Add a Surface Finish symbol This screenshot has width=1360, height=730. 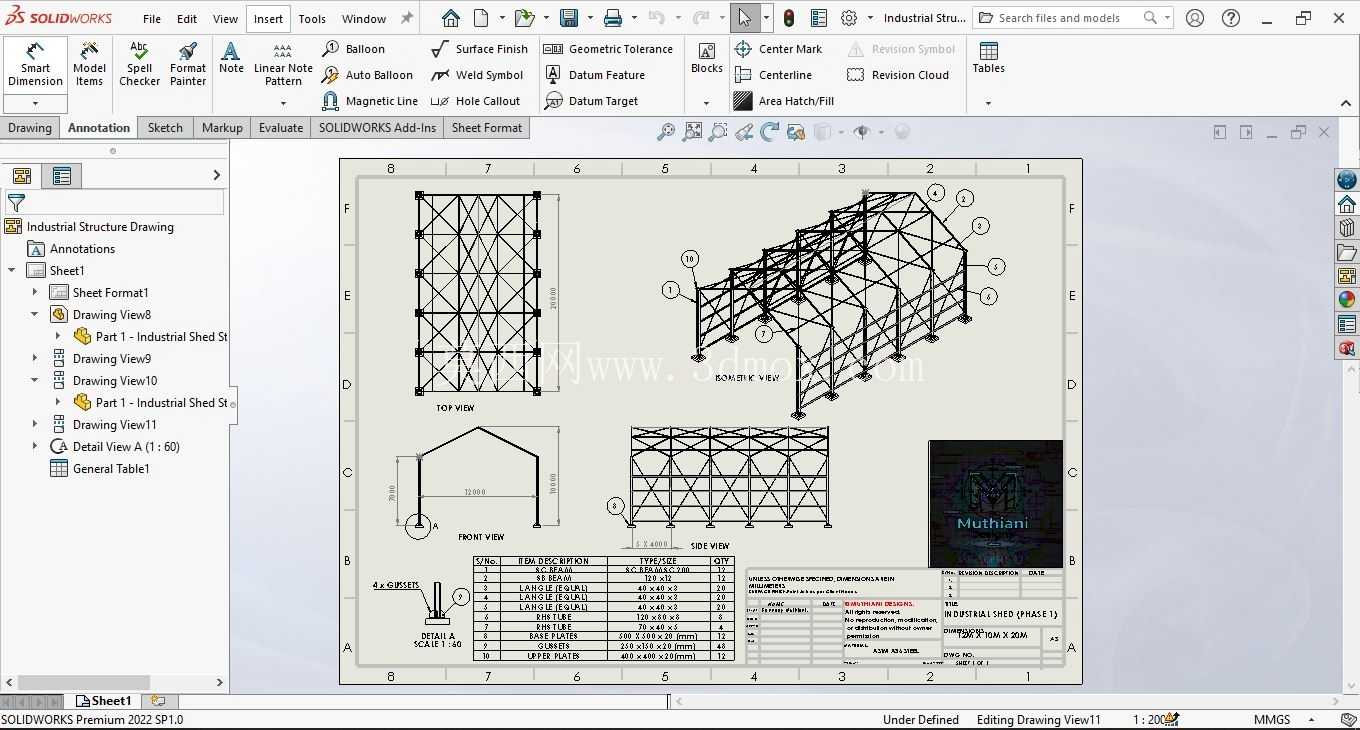479,49
